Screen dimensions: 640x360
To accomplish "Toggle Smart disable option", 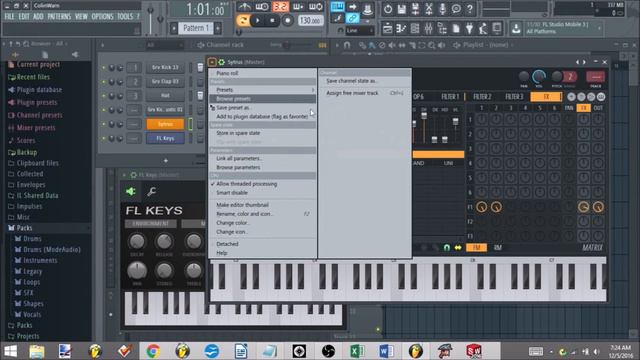I will pos(262,193).
